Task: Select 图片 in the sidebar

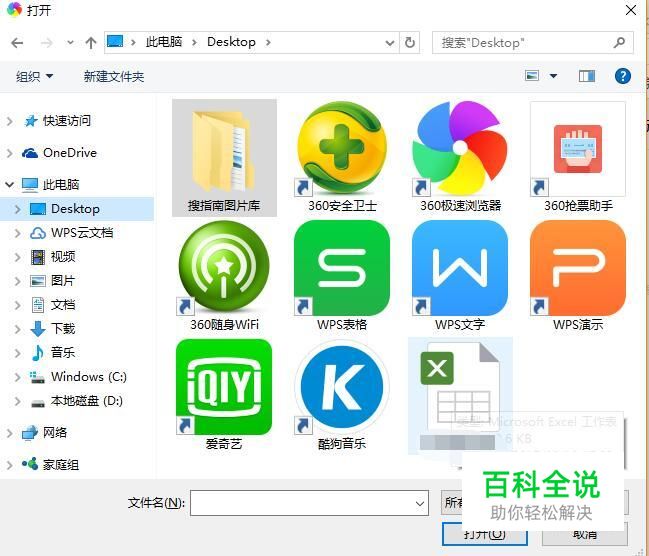Action: tap(63, 281)
